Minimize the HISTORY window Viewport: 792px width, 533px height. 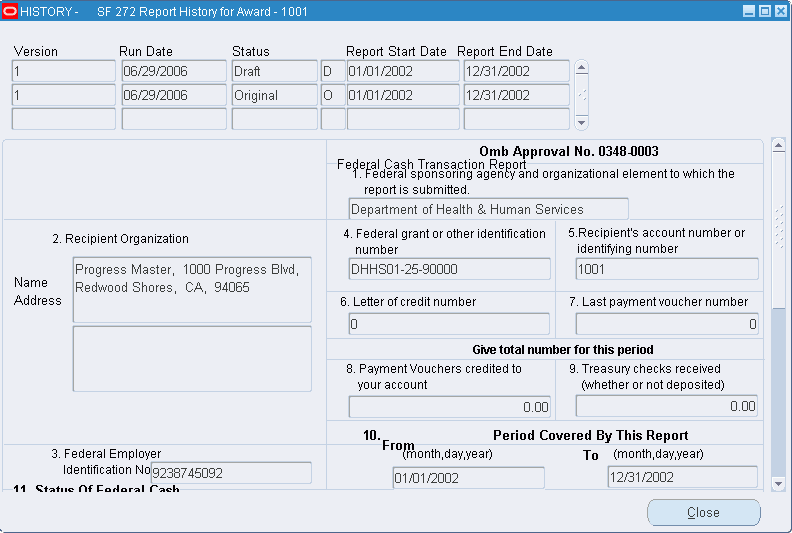coord(749,11)
